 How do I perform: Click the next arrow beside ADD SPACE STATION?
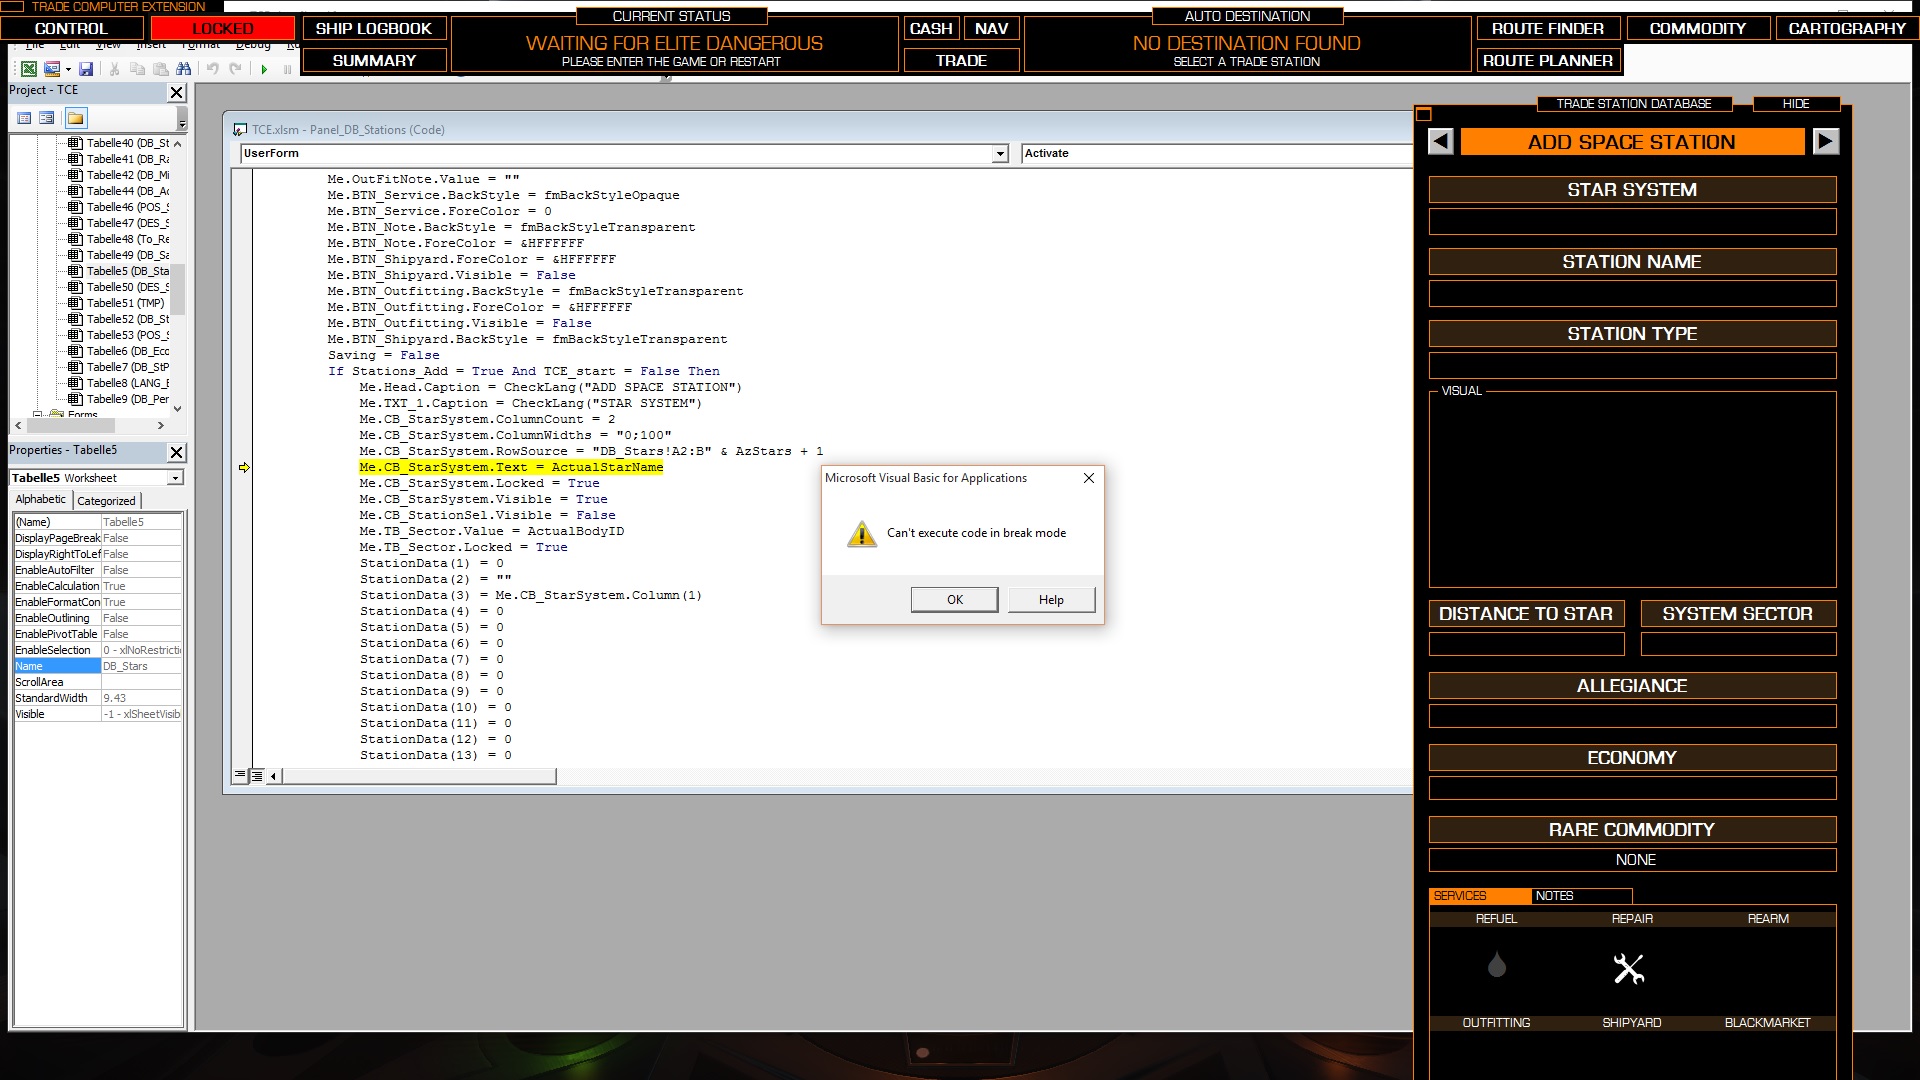(1826, 142)
